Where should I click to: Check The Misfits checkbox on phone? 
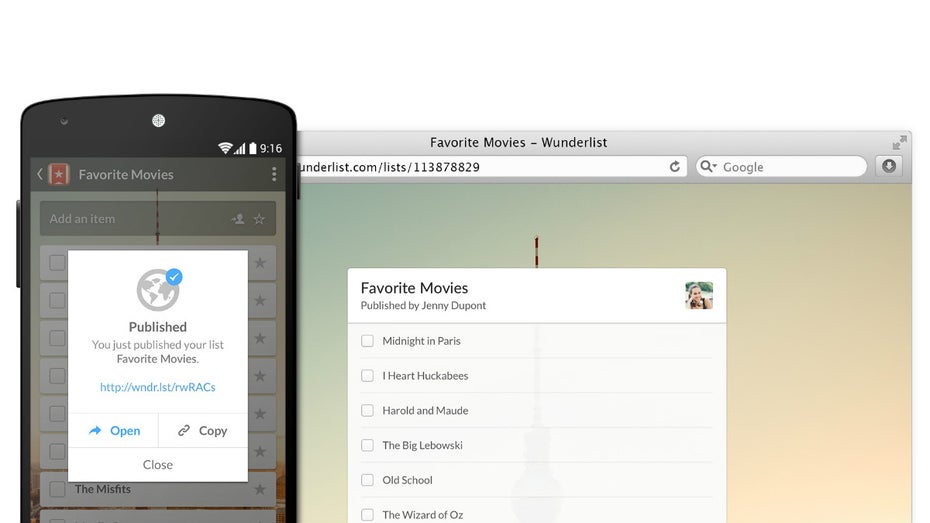57,489
